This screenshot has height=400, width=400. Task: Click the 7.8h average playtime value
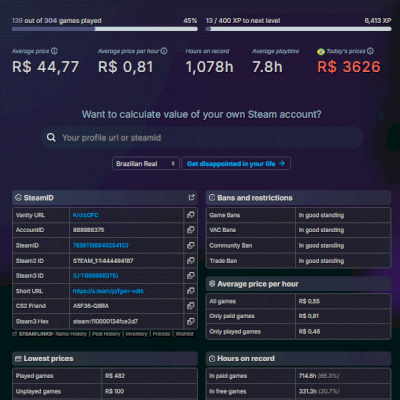[267, 67]
